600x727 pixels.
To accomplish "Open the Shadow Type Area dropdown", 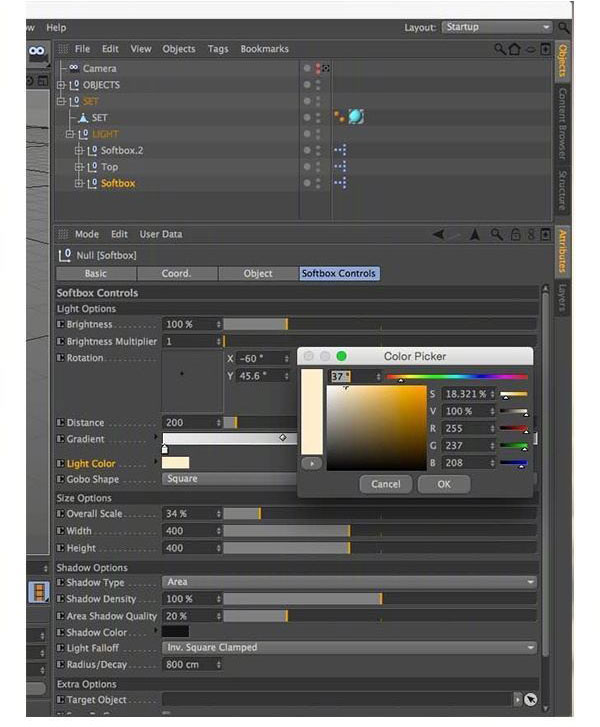I will [x=349, y=581].
